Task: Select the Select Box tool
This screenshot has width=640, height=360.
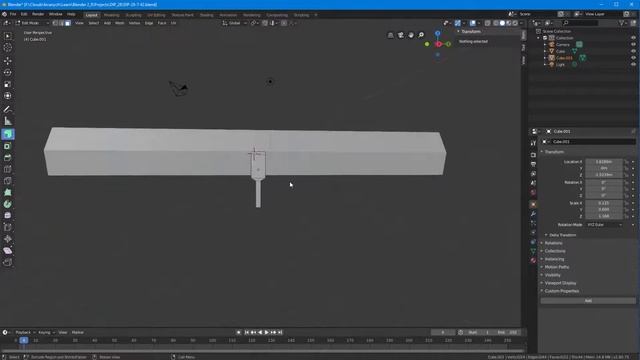Action: click(x=8, y=36)
